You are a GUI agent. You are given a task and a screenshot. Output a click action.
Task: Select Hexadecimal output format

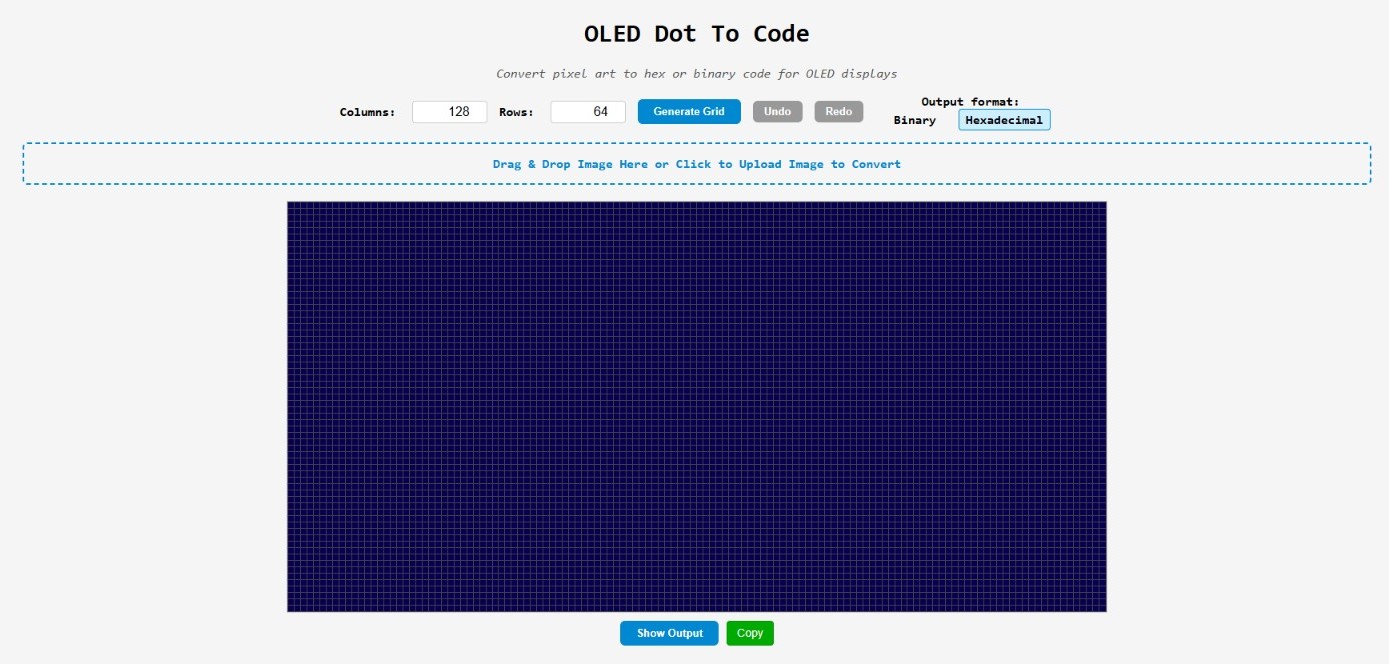(x=1004, y=120)
